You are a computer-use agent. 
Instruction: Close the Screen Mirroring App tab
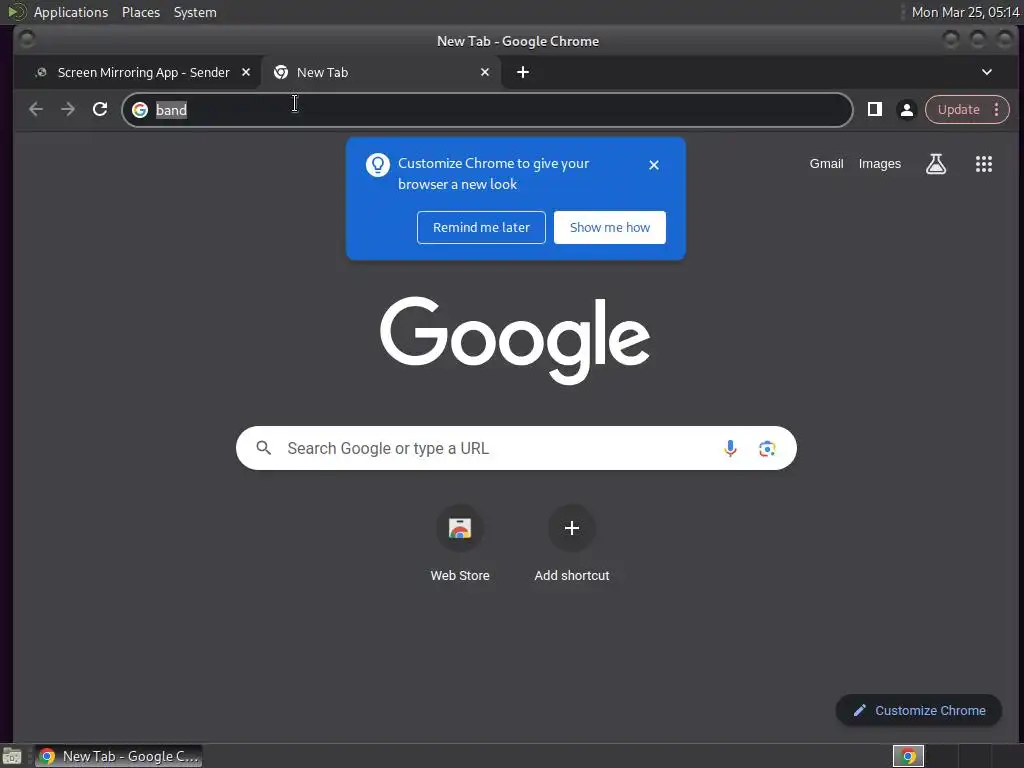point(246,72)
